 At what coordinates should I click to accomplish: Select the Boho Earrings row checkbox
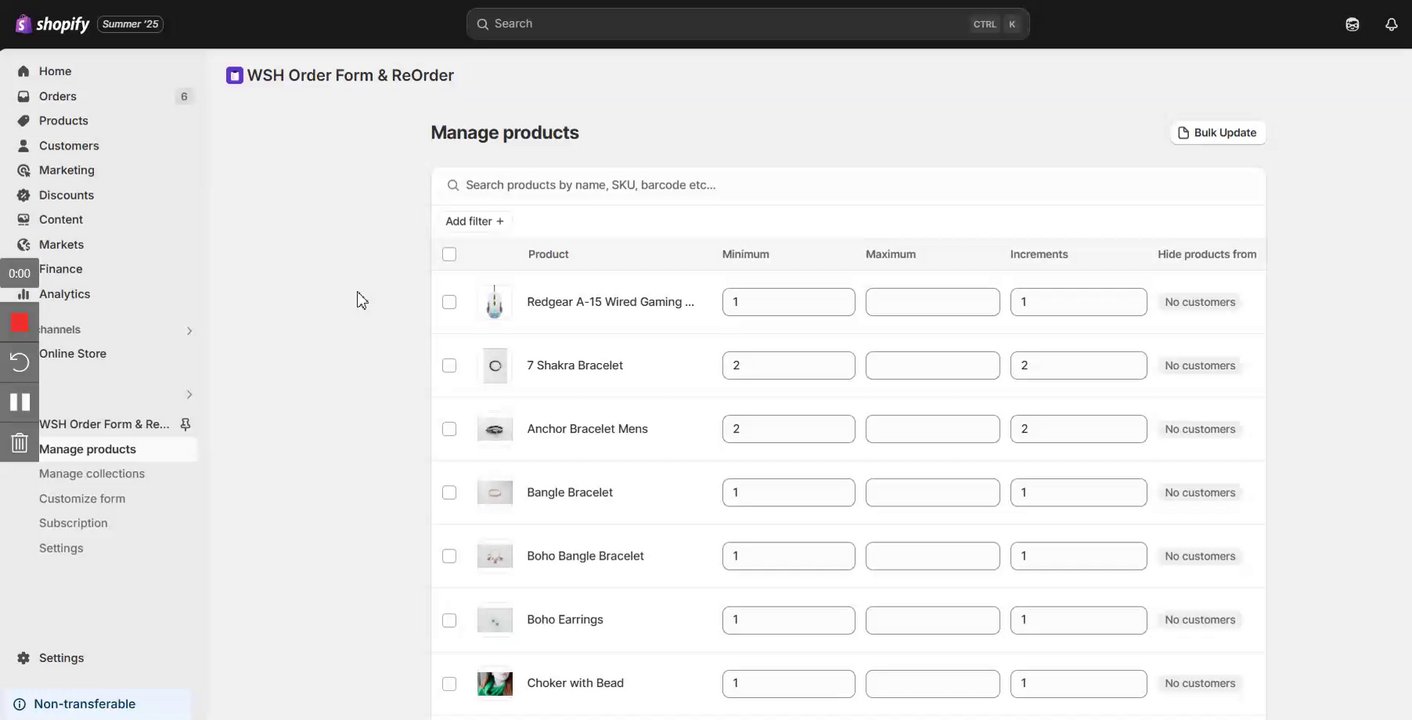(449, 620)
